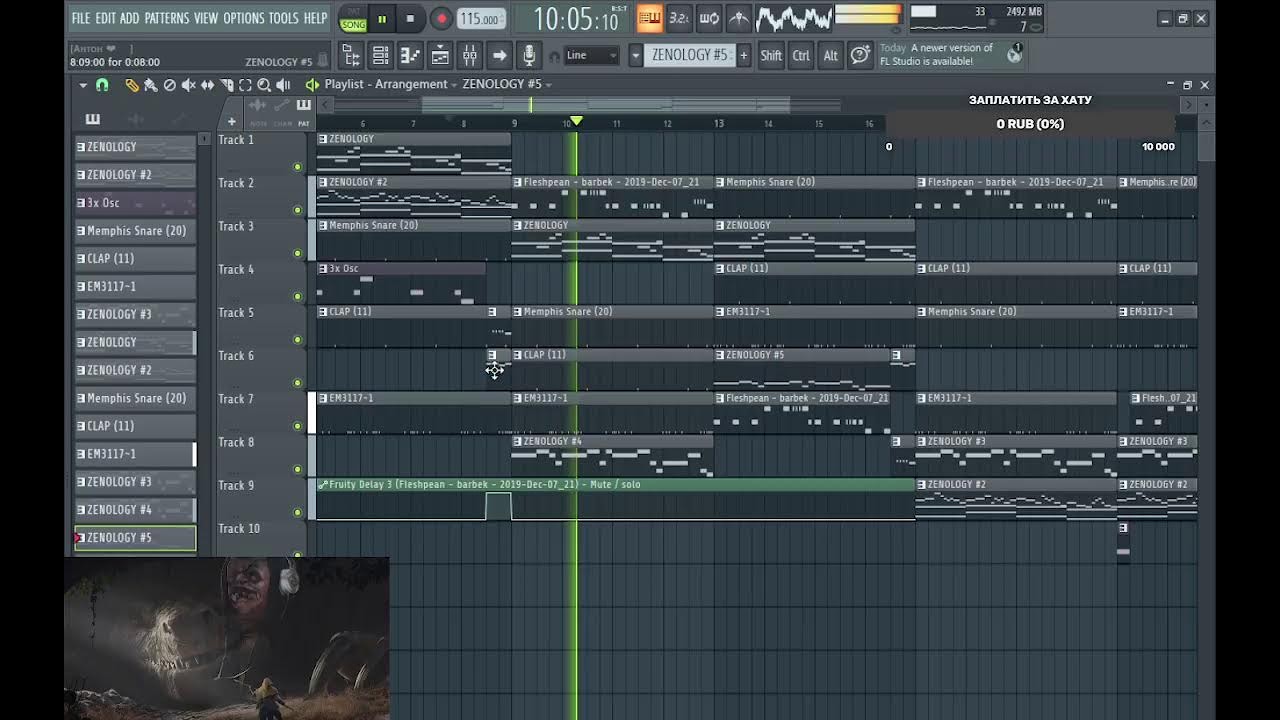Select the Slice tool

[x=226, y=85]
